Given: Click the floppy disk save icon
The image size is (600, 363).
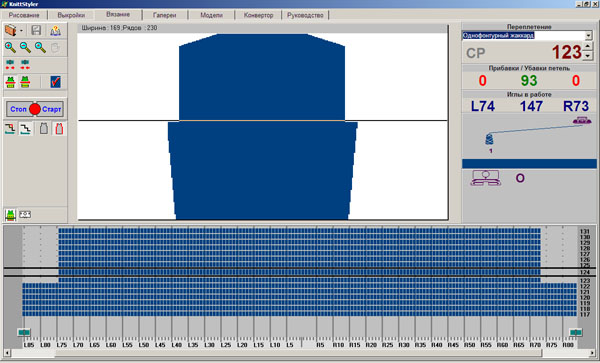Looking at the screenshot, I should point(36,30).
